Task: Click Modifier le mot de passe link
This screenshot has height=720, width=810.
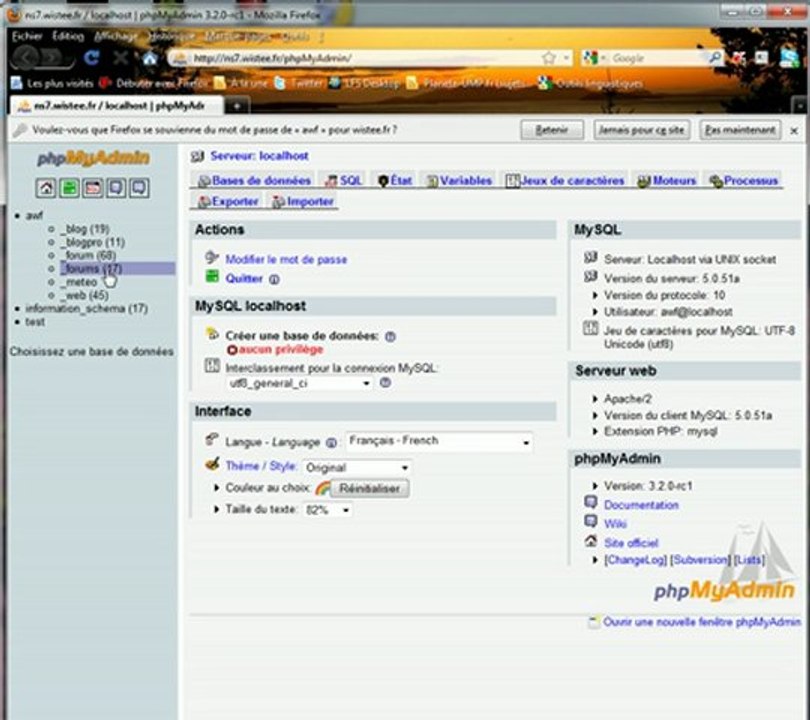Action: click(286, 259)
